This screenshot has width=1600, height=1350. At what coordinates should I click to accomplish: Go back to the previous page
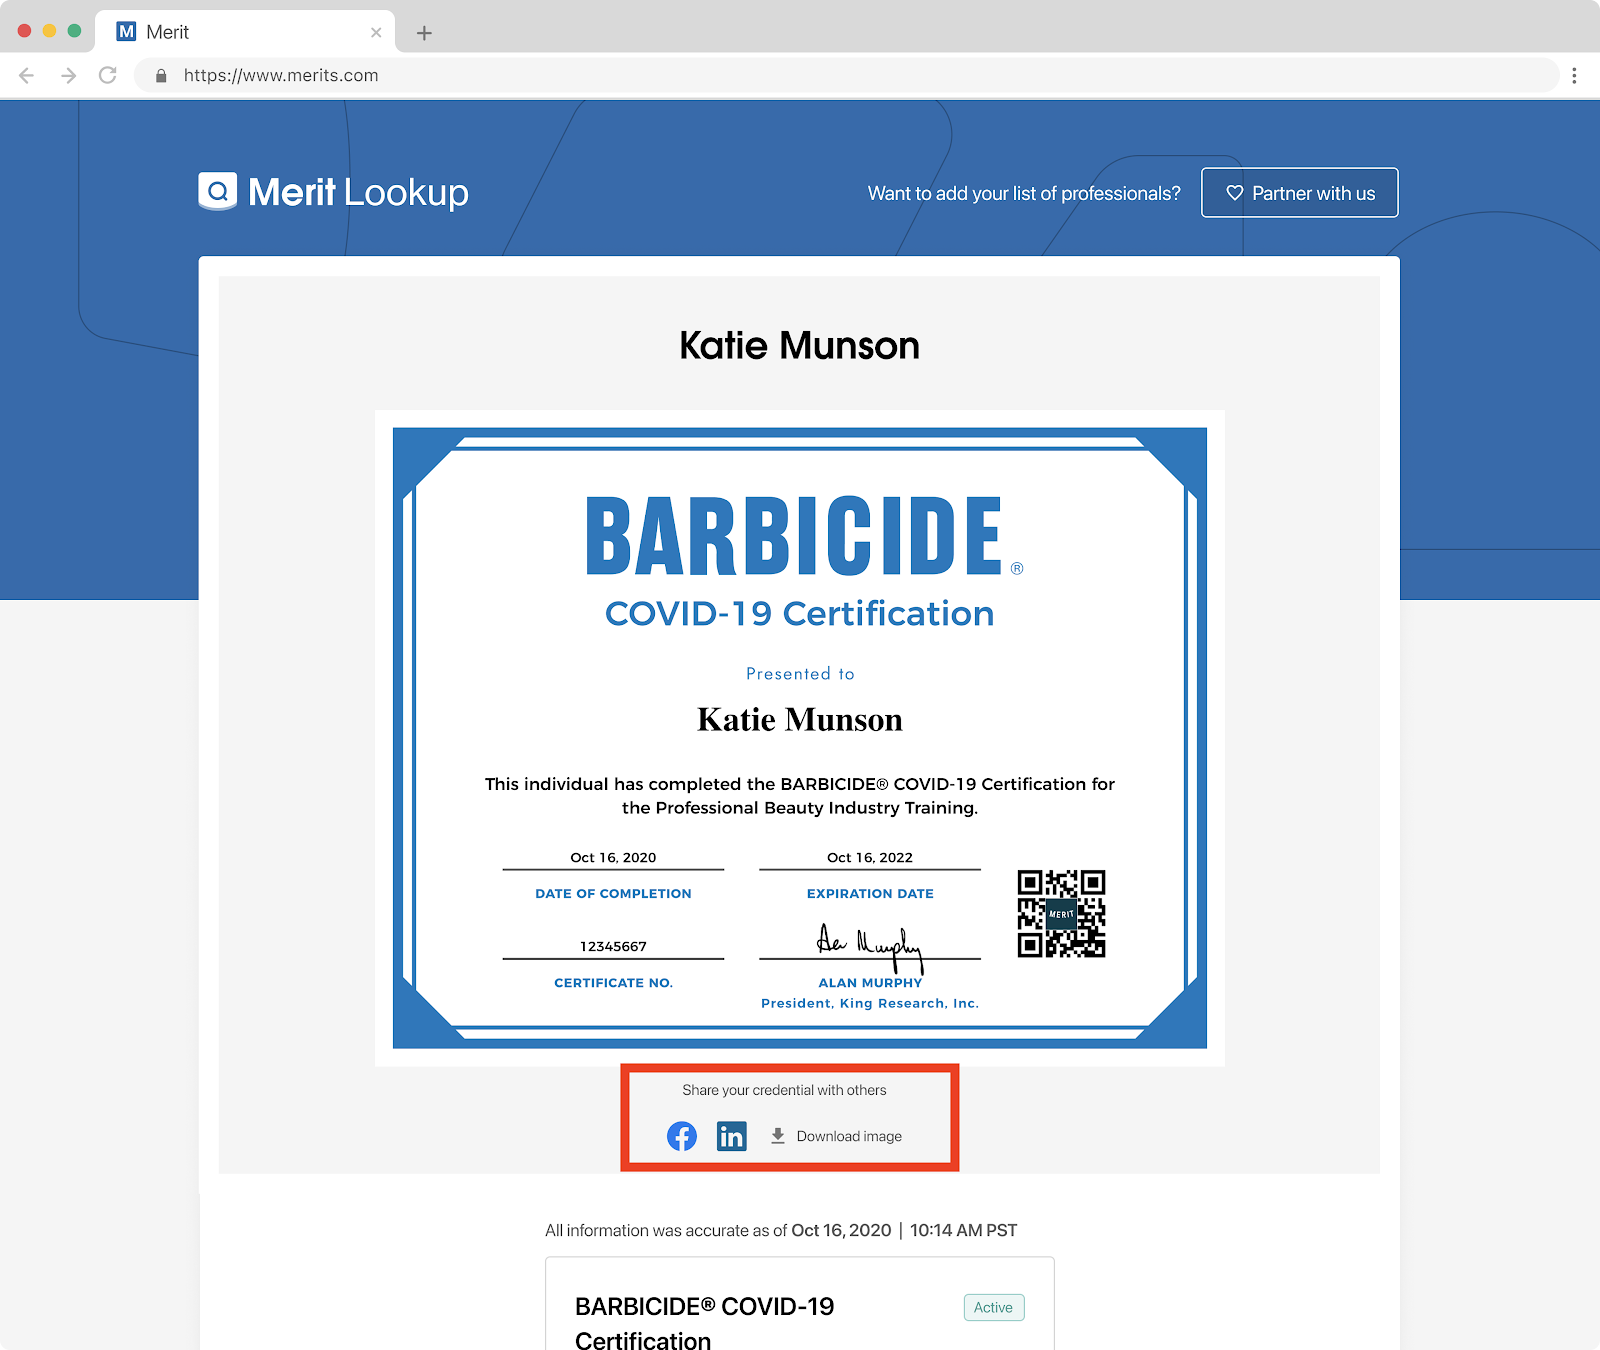tap(27, 75)
